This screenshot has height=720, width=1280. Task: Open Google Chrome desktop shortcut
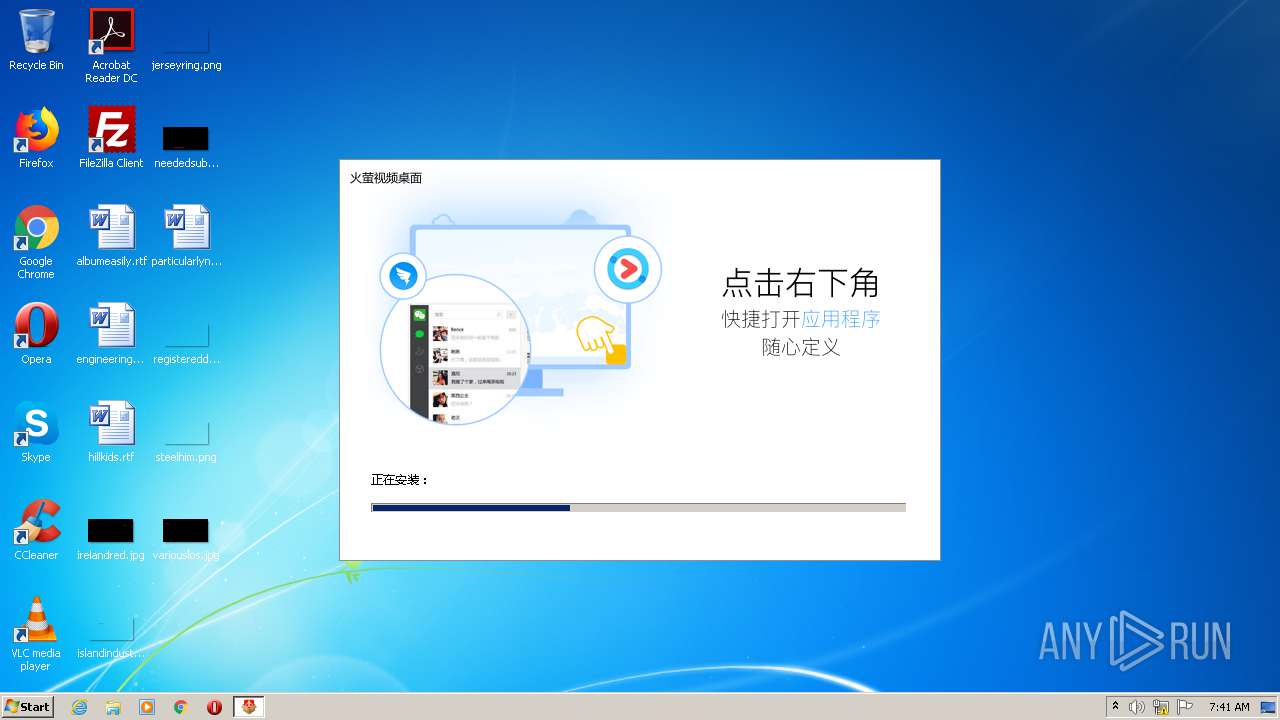(x=36, y=242)
